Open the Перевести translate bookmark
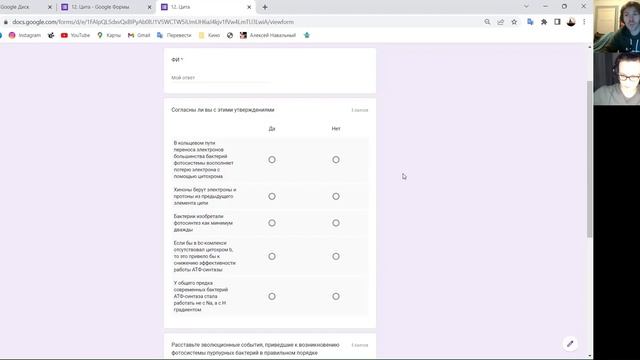 [174, 36]
